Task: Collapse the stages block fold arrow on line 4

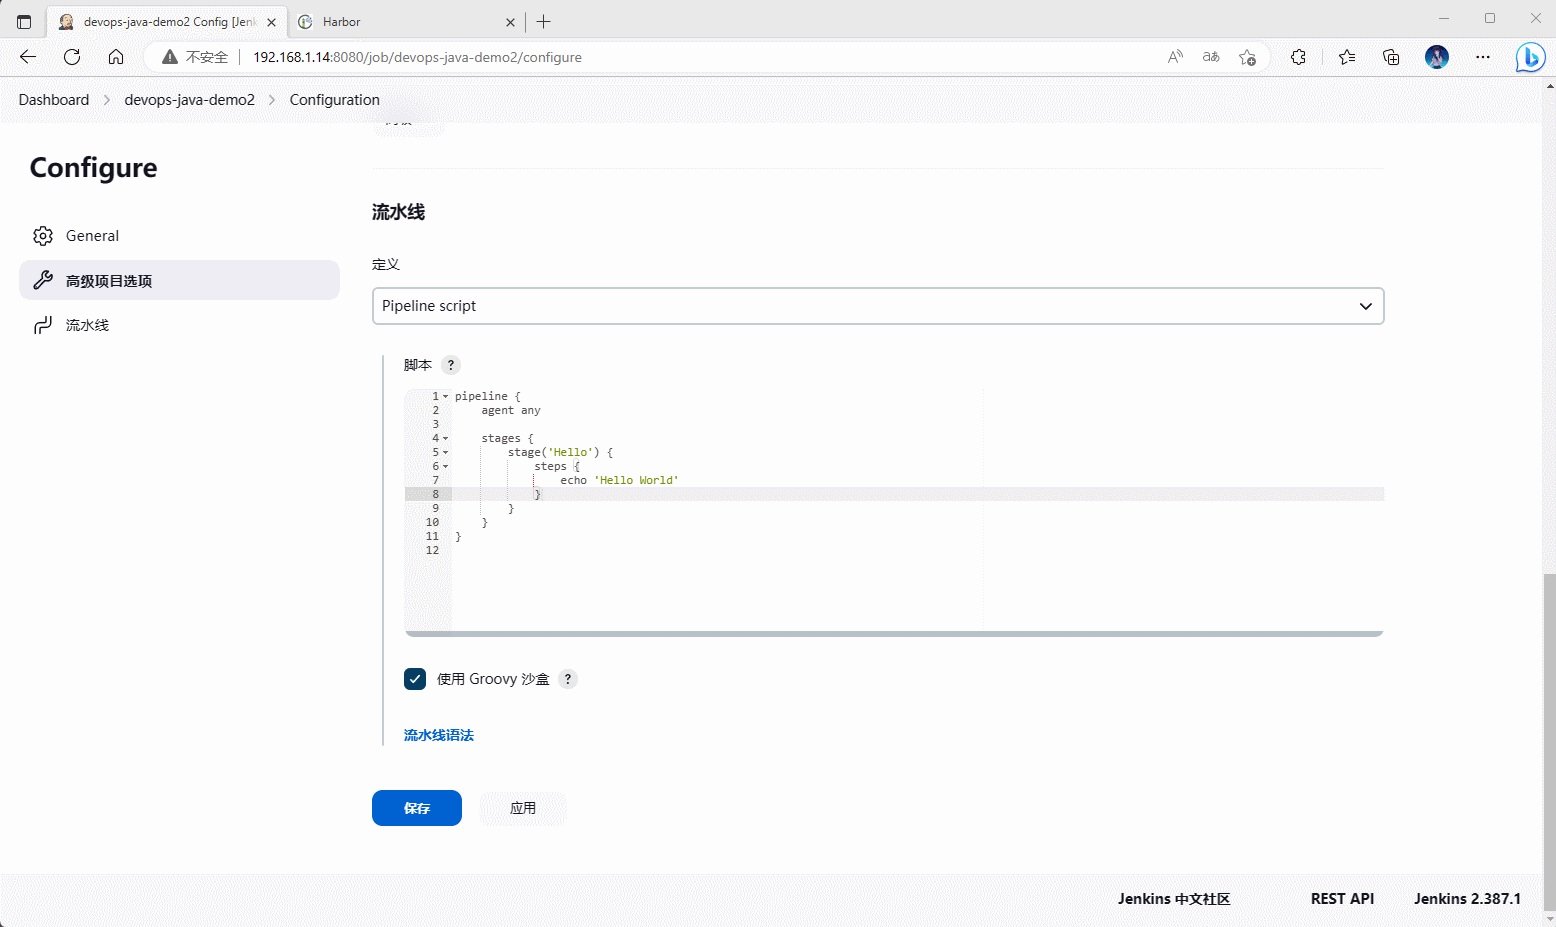Action: pyautogui.click(x=446, y=439)
